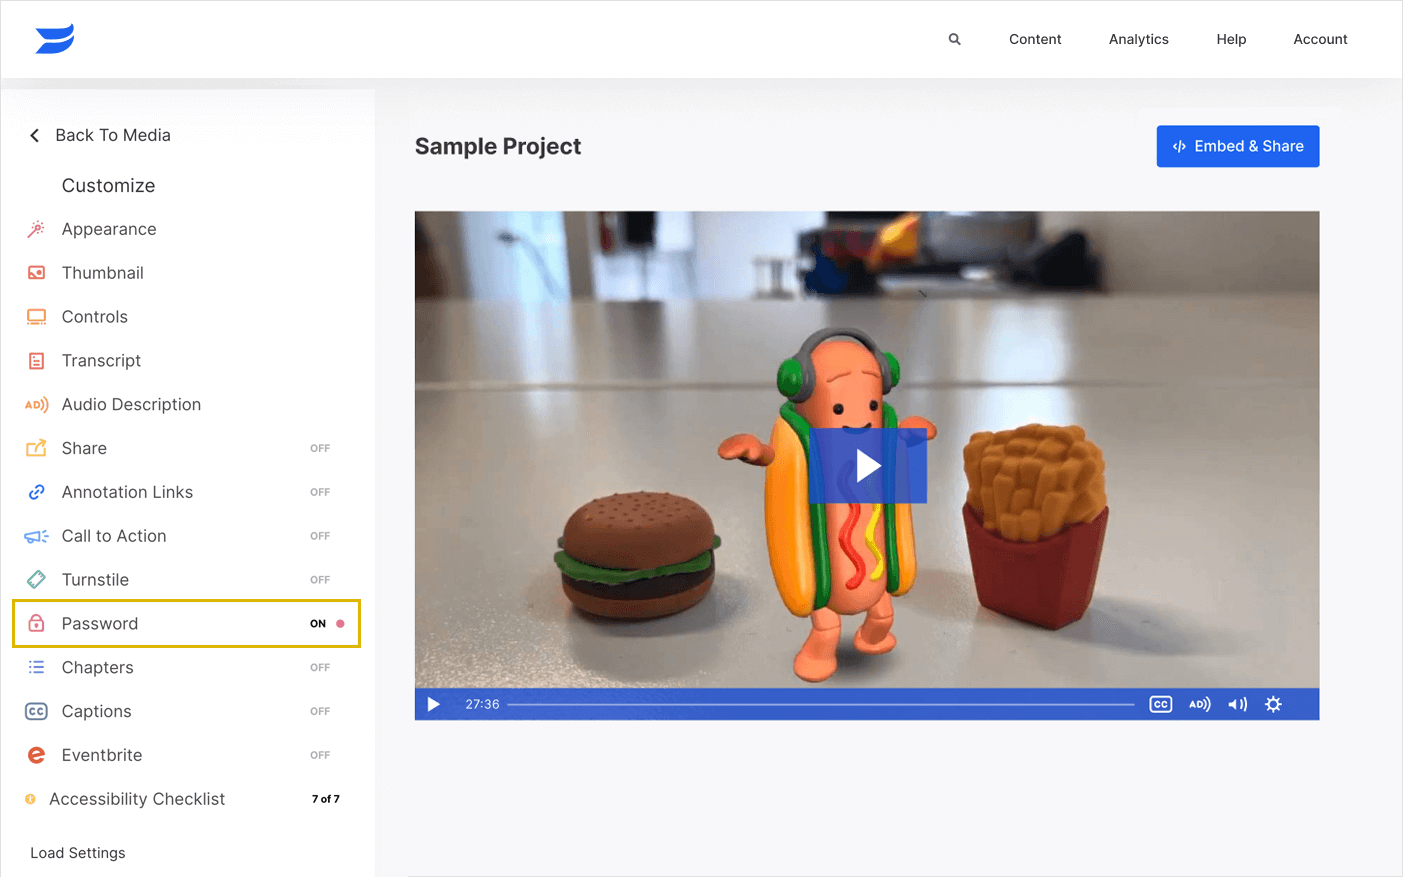Screen dimensions: 1403x877
Task: Open the Audio Description settings section
Action: (x=131, y=405)
